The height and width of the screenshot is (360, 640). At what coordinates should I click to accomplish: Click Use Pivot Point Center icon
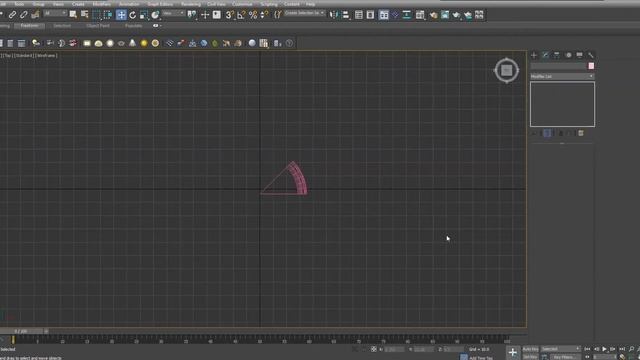pos(192,15)
